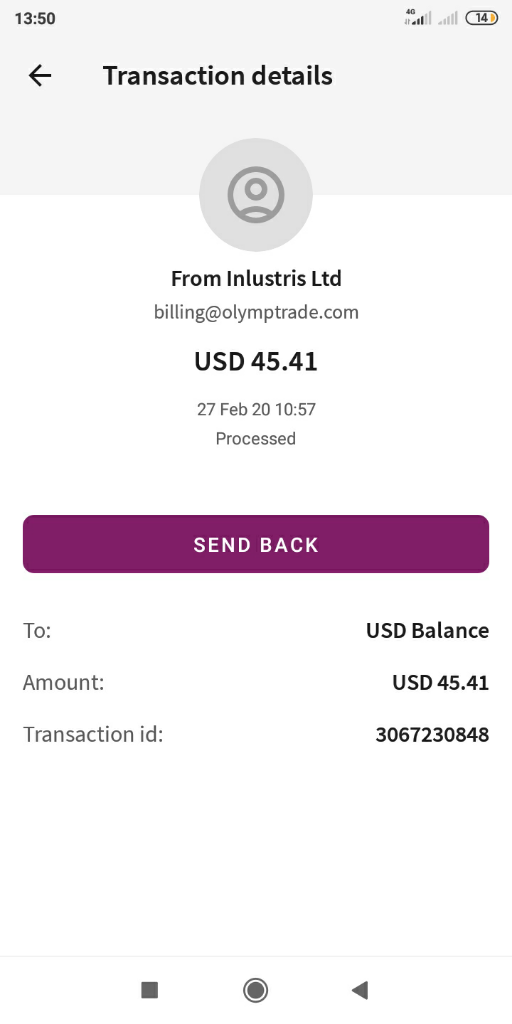Tap the Android back triangle button
Viewport: 512px width, 1024px height.
click(360, 990)
